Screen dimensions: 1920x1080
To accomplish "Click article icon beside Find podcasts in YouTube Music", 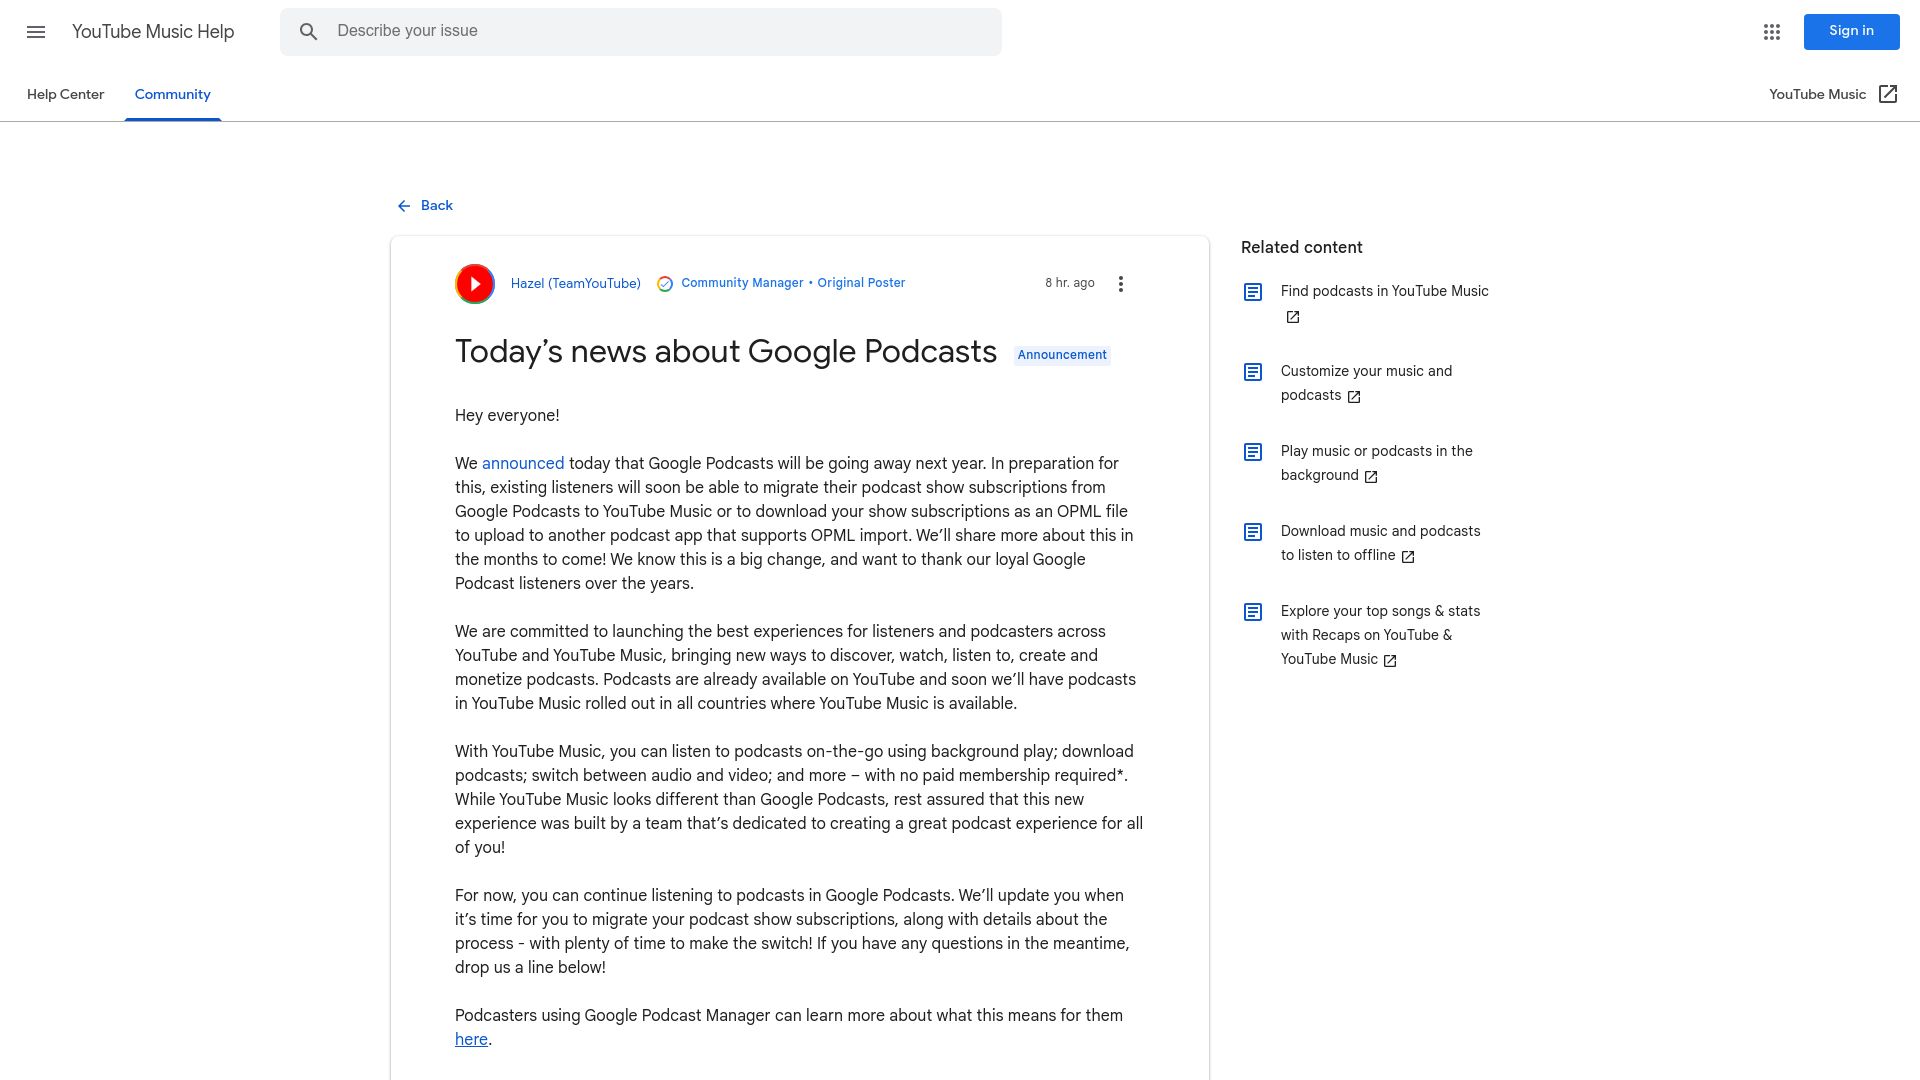I will click(x=1253, y=292).
